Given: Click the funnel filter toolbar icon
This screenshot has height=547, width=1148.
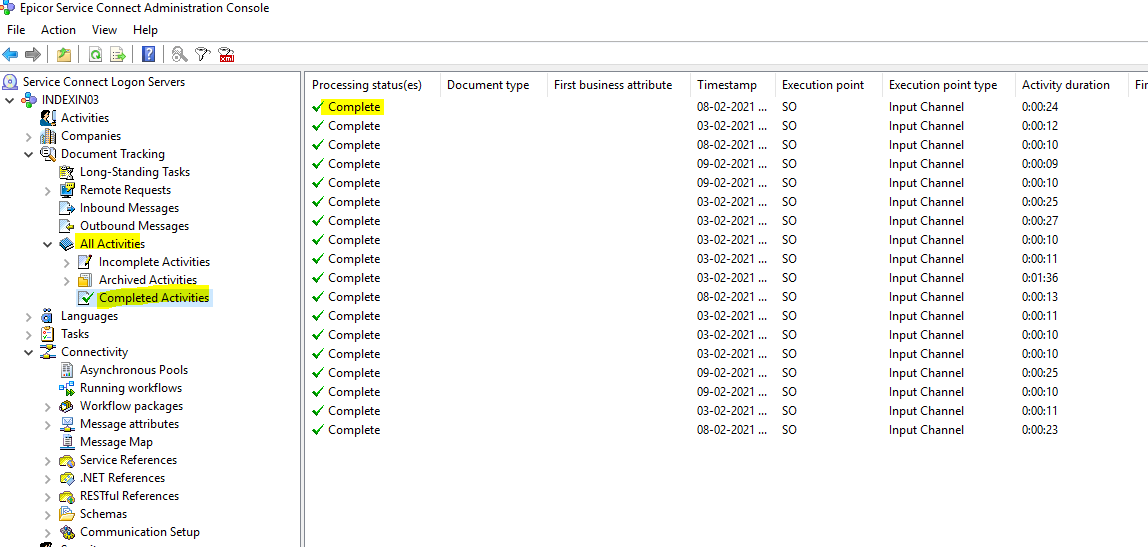Looking at the screenshot, I should 203,54.
